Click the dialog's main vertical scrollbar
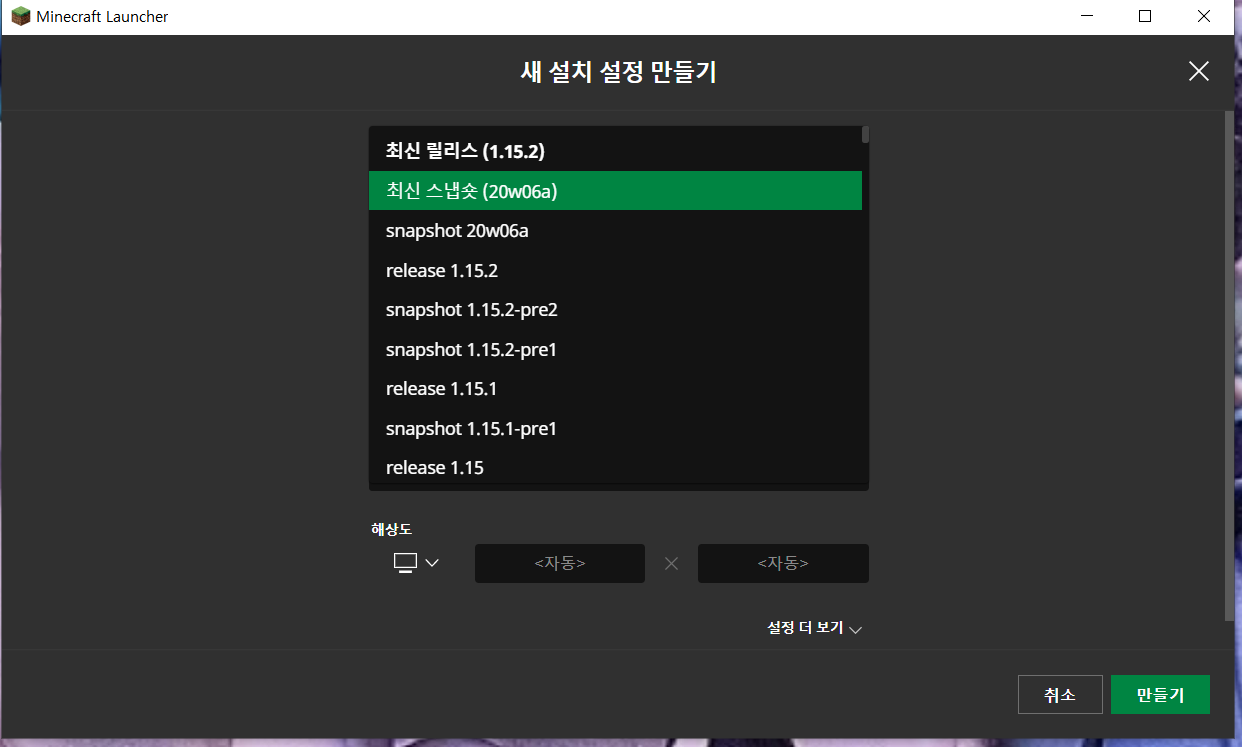 pyautogui.click(x=1229, y=365)
